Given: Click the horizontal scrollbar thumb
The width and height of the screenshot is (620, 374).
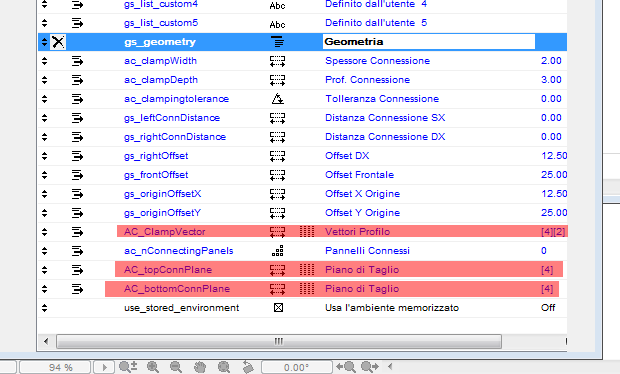Looking at the screenshot, I should (x=279, y=341).
